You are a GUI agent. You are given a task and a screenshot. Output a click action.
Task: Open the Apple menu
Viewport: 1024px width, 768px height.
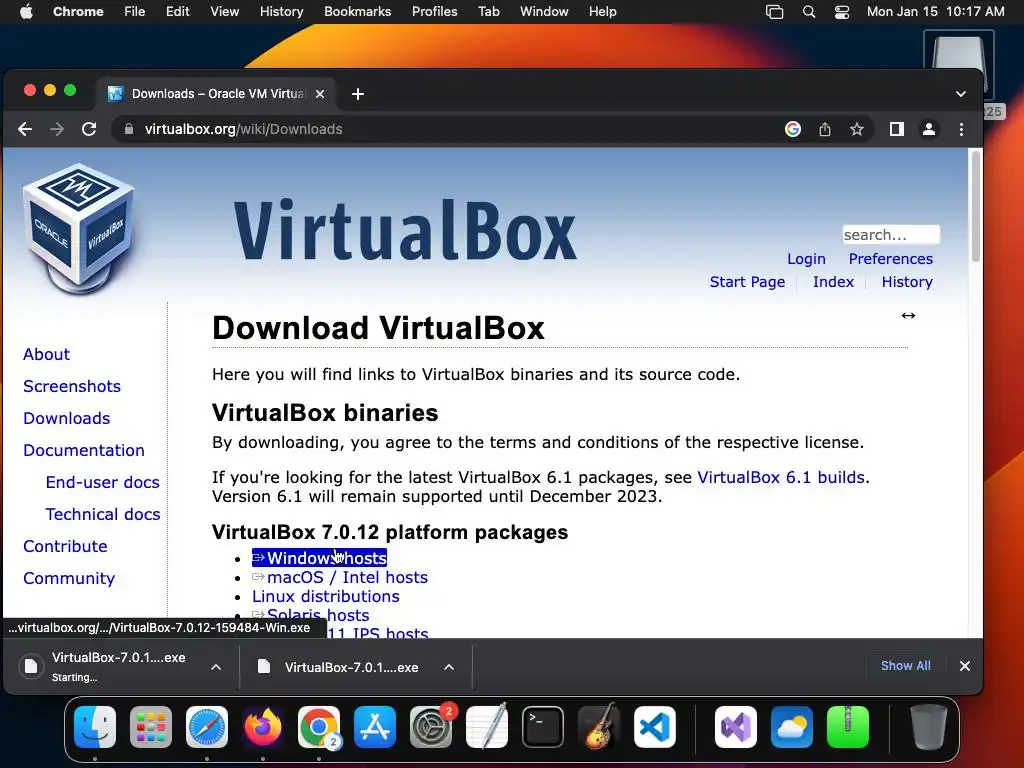[x=26, y=12]
